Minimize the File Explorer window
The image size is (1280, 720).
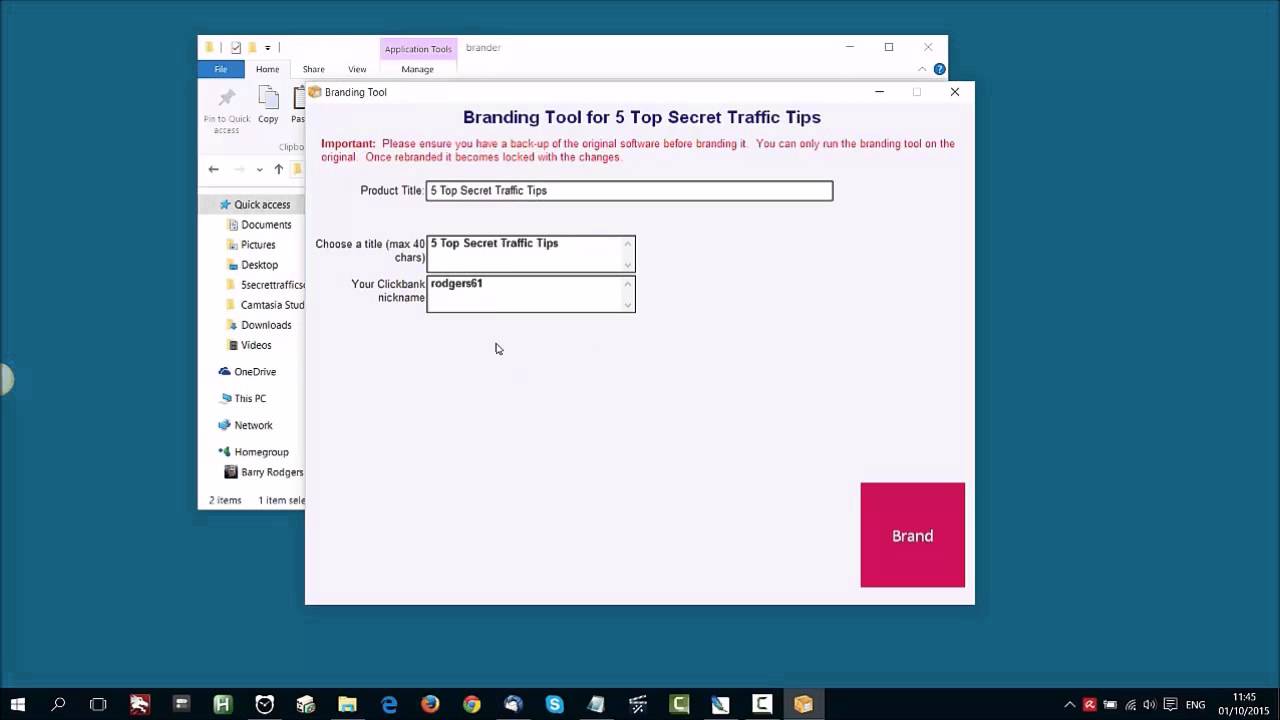point(849,47)
